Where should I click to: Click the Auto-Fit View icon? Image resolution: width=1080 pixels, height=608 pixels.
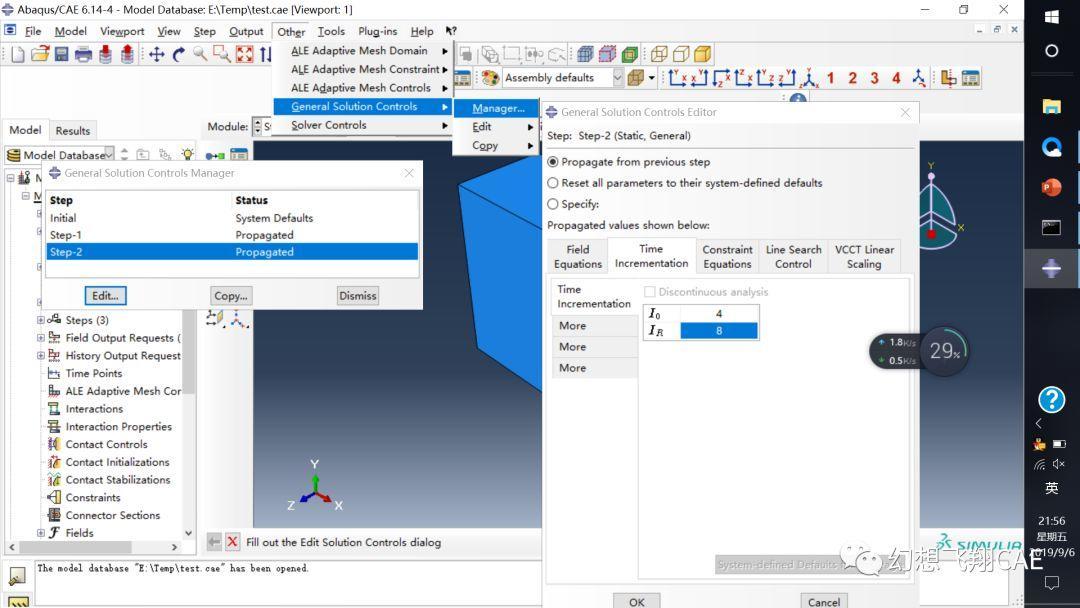pyautogui.click(x=245, y=54)
